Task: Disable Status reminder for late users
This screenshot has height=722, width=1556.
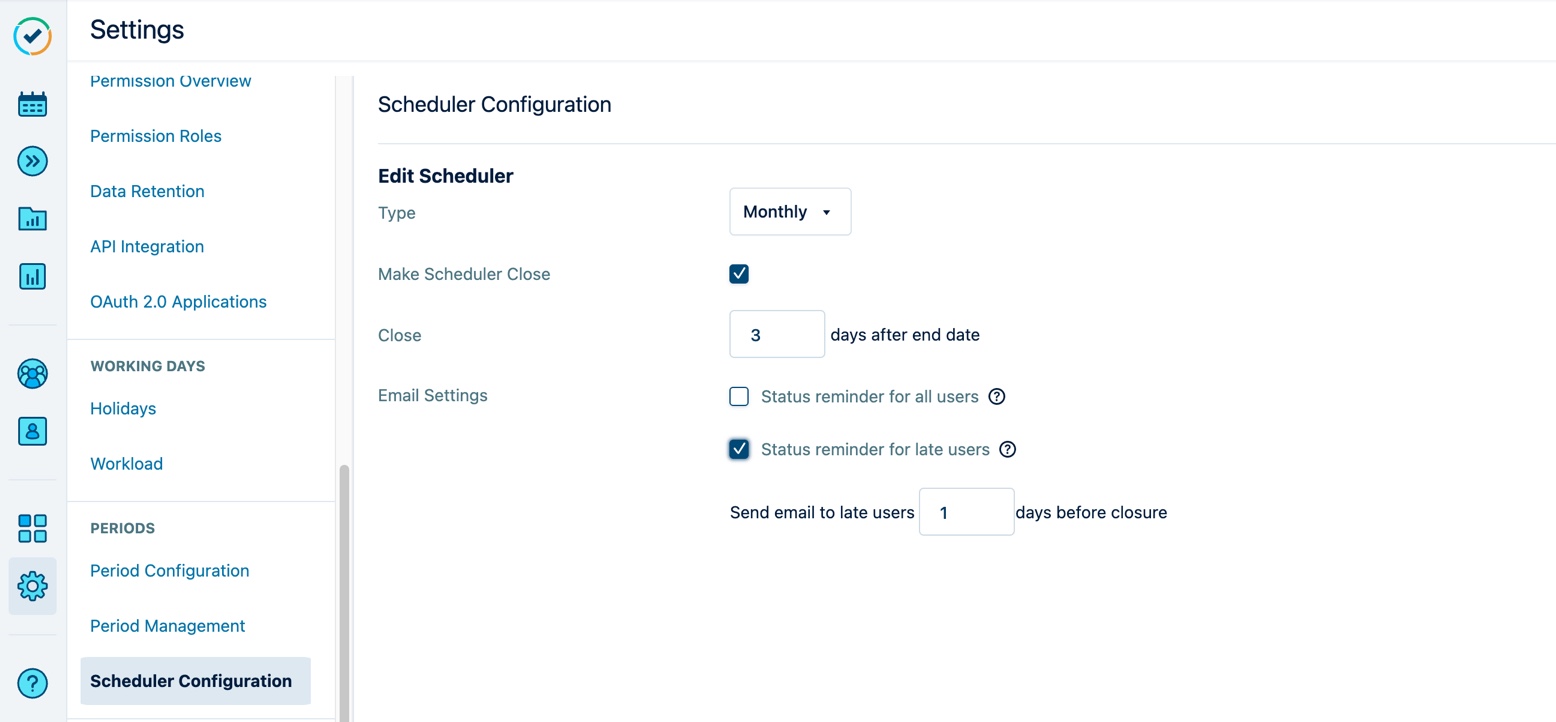Action: point(739,449)
